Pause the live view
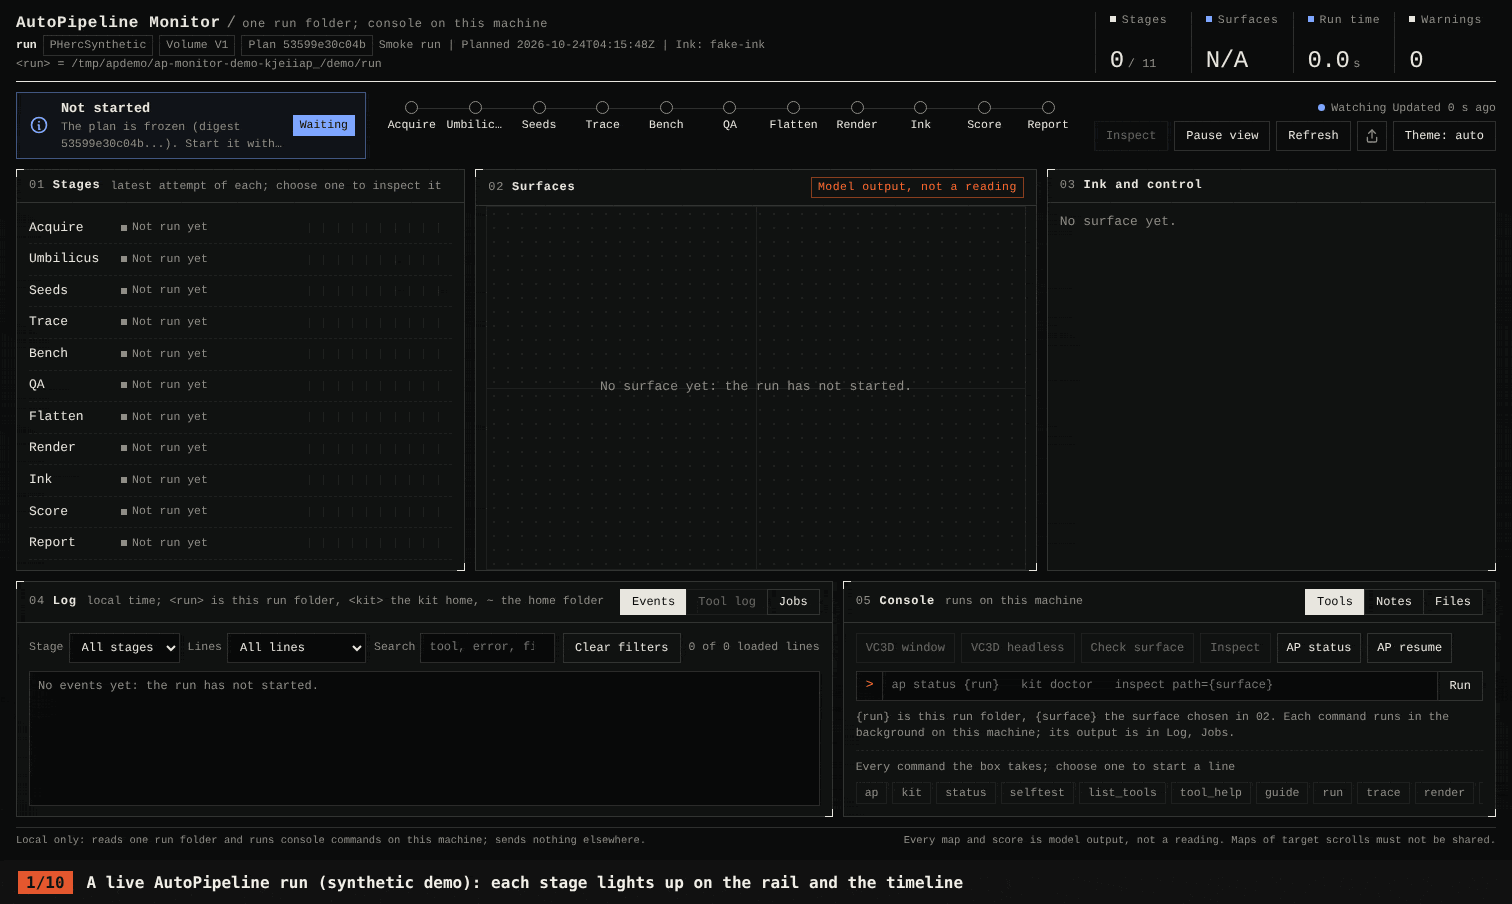This screenshot has height=904, width=1512. 1222,136
